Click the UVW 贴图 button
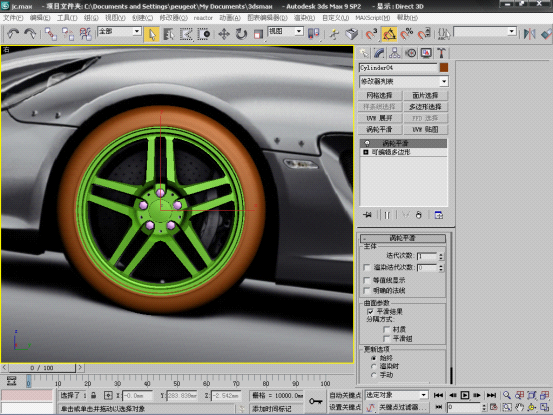The width and height of the screenshot is (553, 415). [425, 129]
